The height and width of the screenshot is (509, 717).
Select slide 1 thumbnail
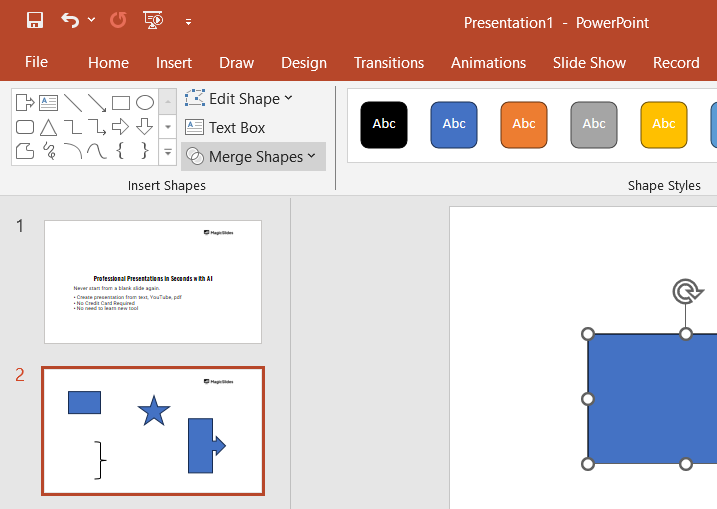pos(153,282)
